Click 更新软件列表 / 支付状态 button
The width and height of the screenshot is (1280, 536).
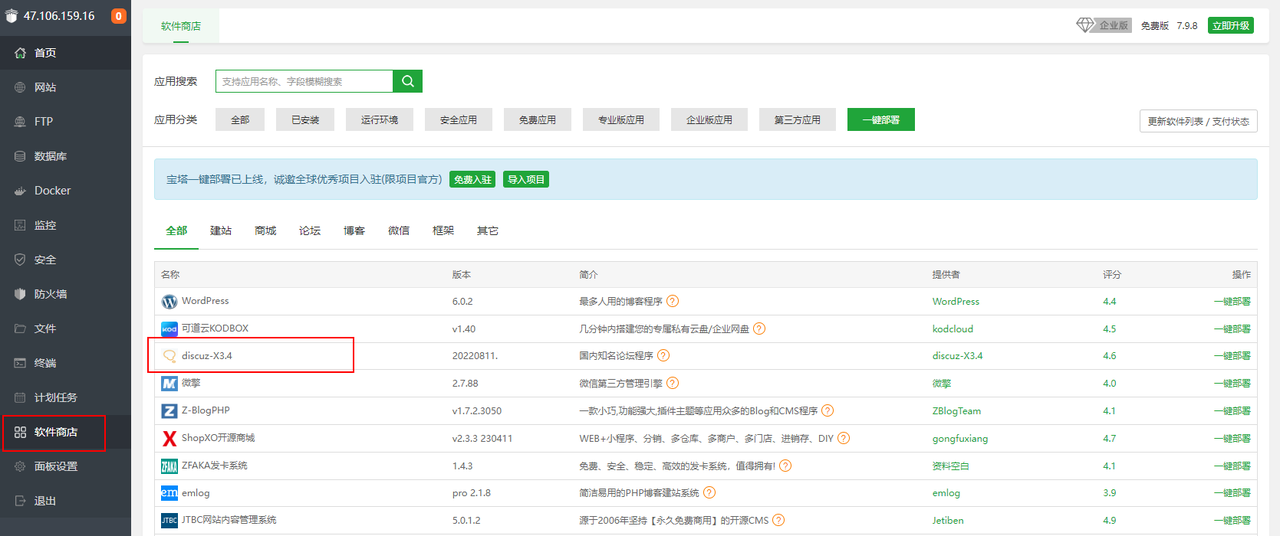(x=1198, y=121)
